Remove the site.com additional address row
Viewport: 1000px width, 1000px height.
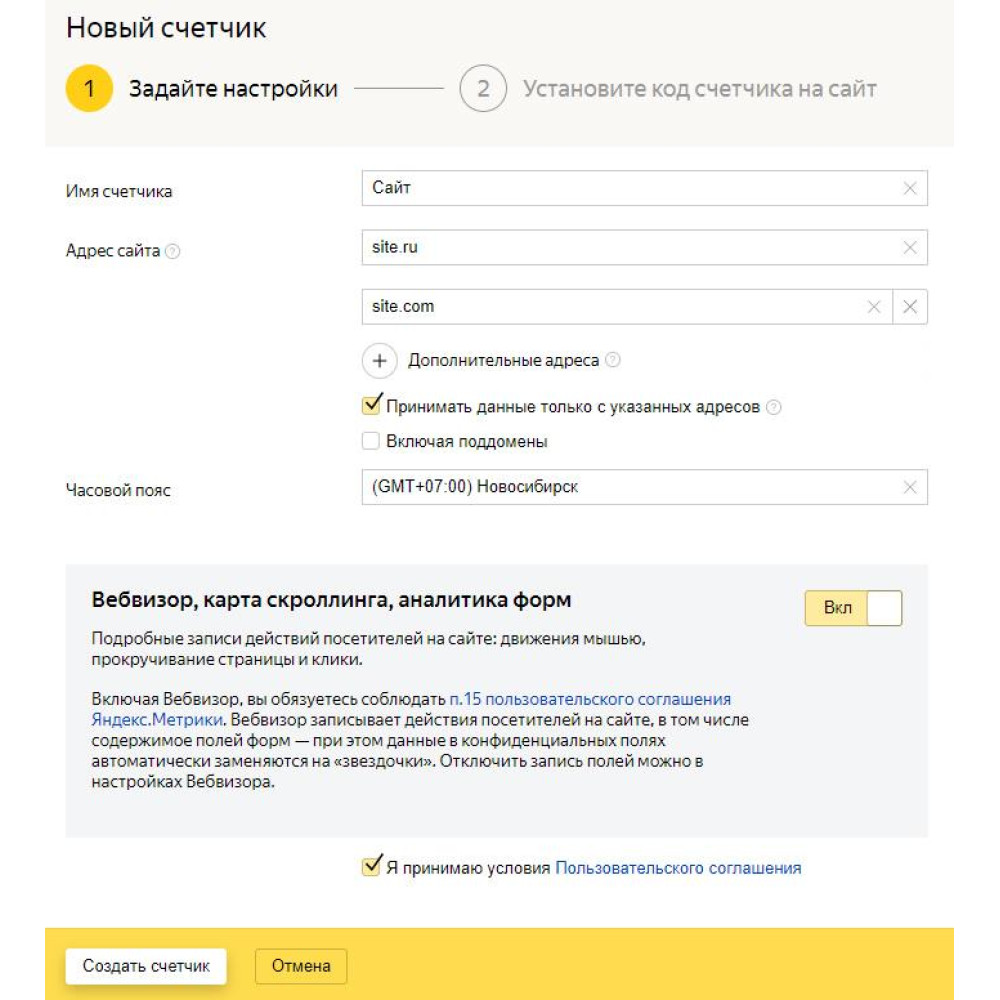click(910, 307)
